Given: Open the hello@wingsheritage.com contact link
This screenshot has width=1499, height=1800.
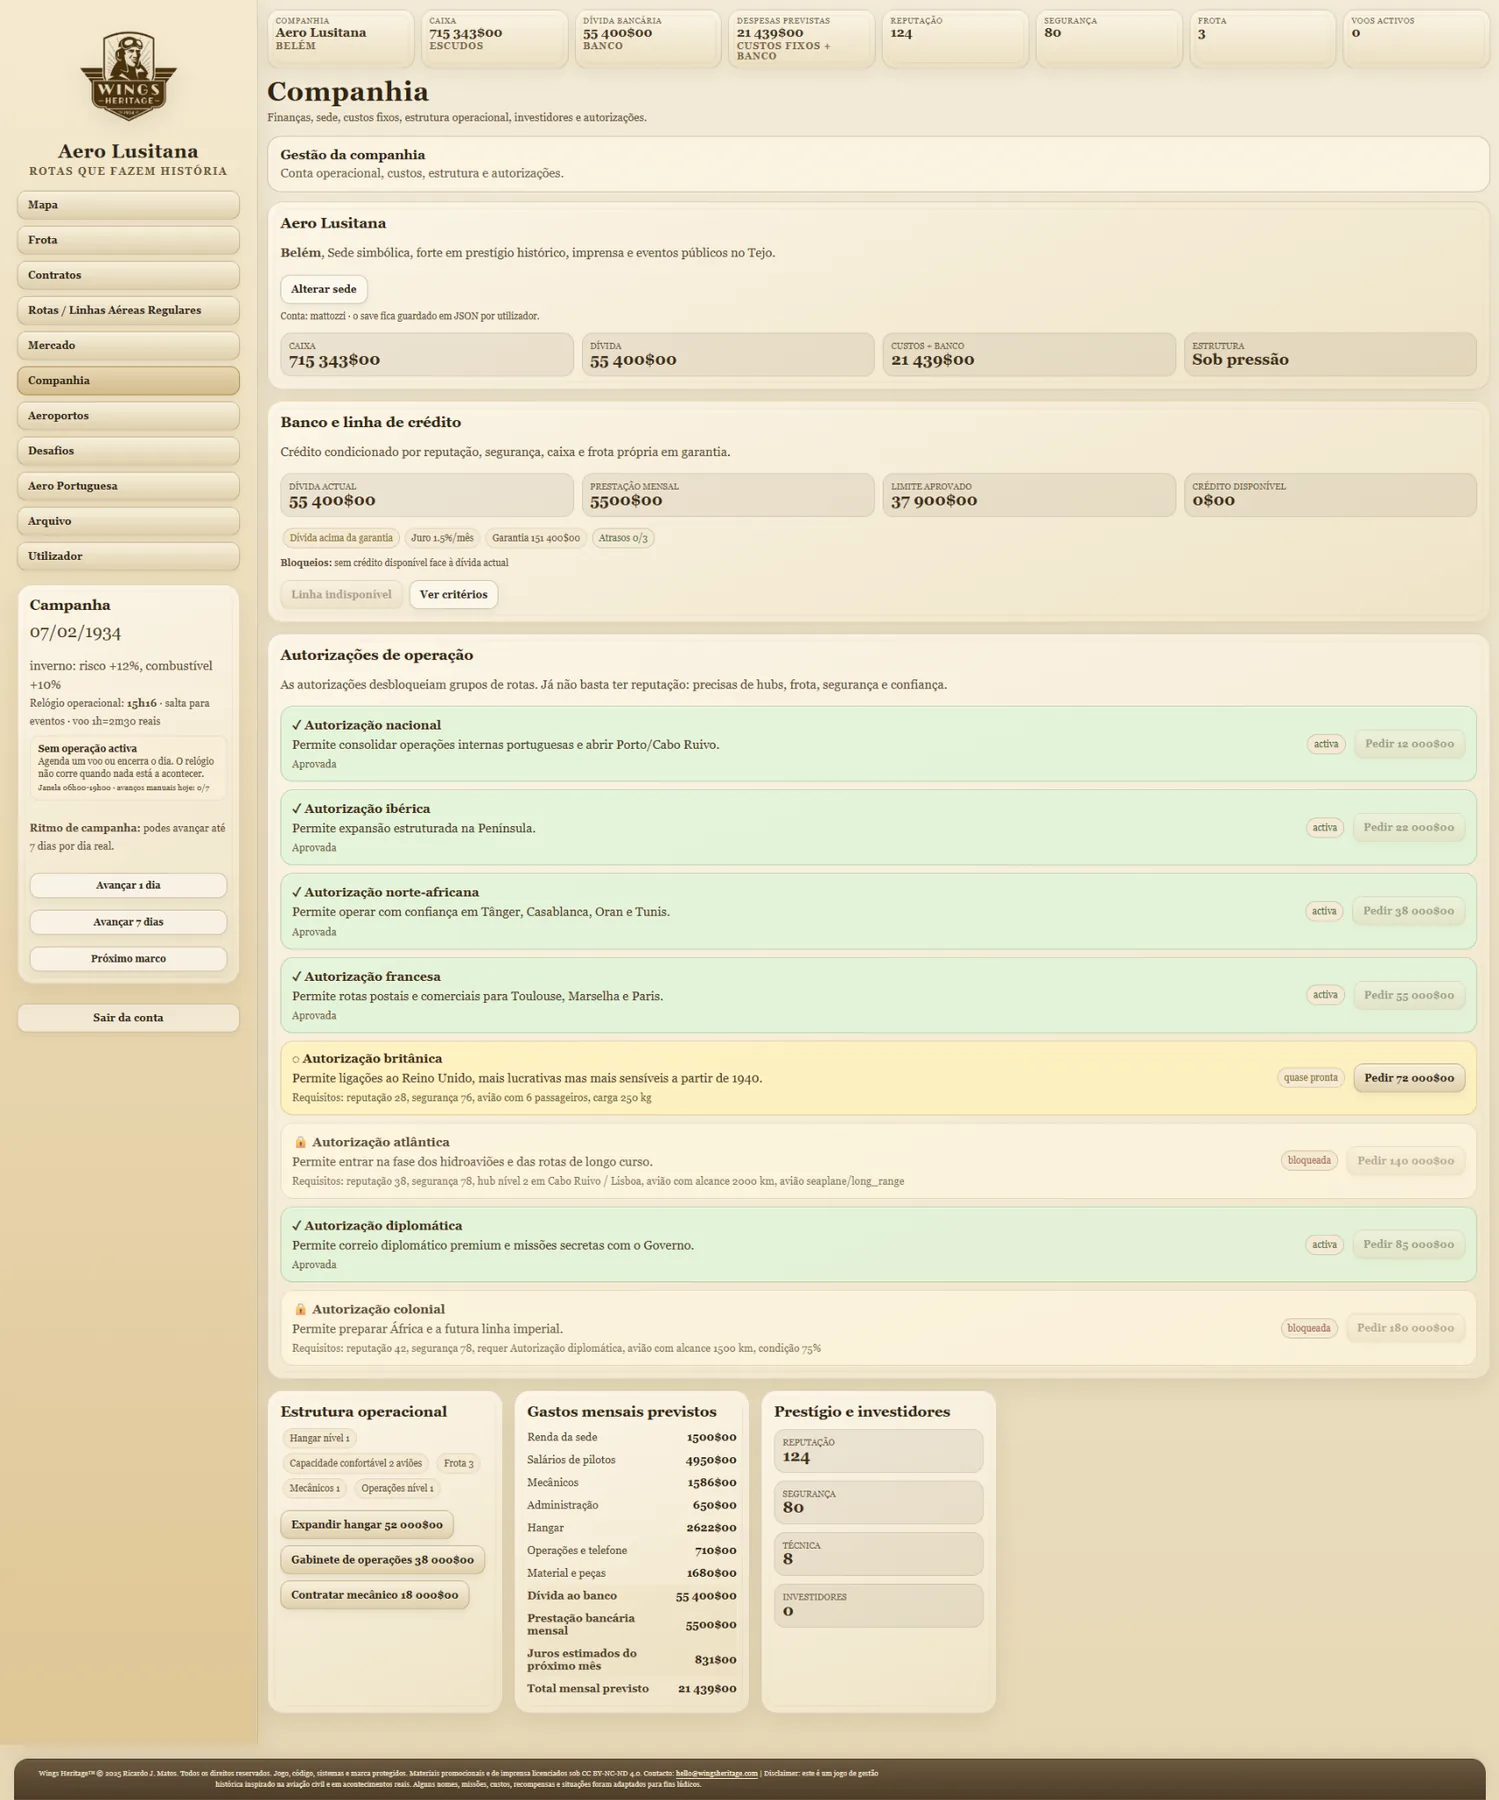Looking at the screenshot, I should (716, 1773).
